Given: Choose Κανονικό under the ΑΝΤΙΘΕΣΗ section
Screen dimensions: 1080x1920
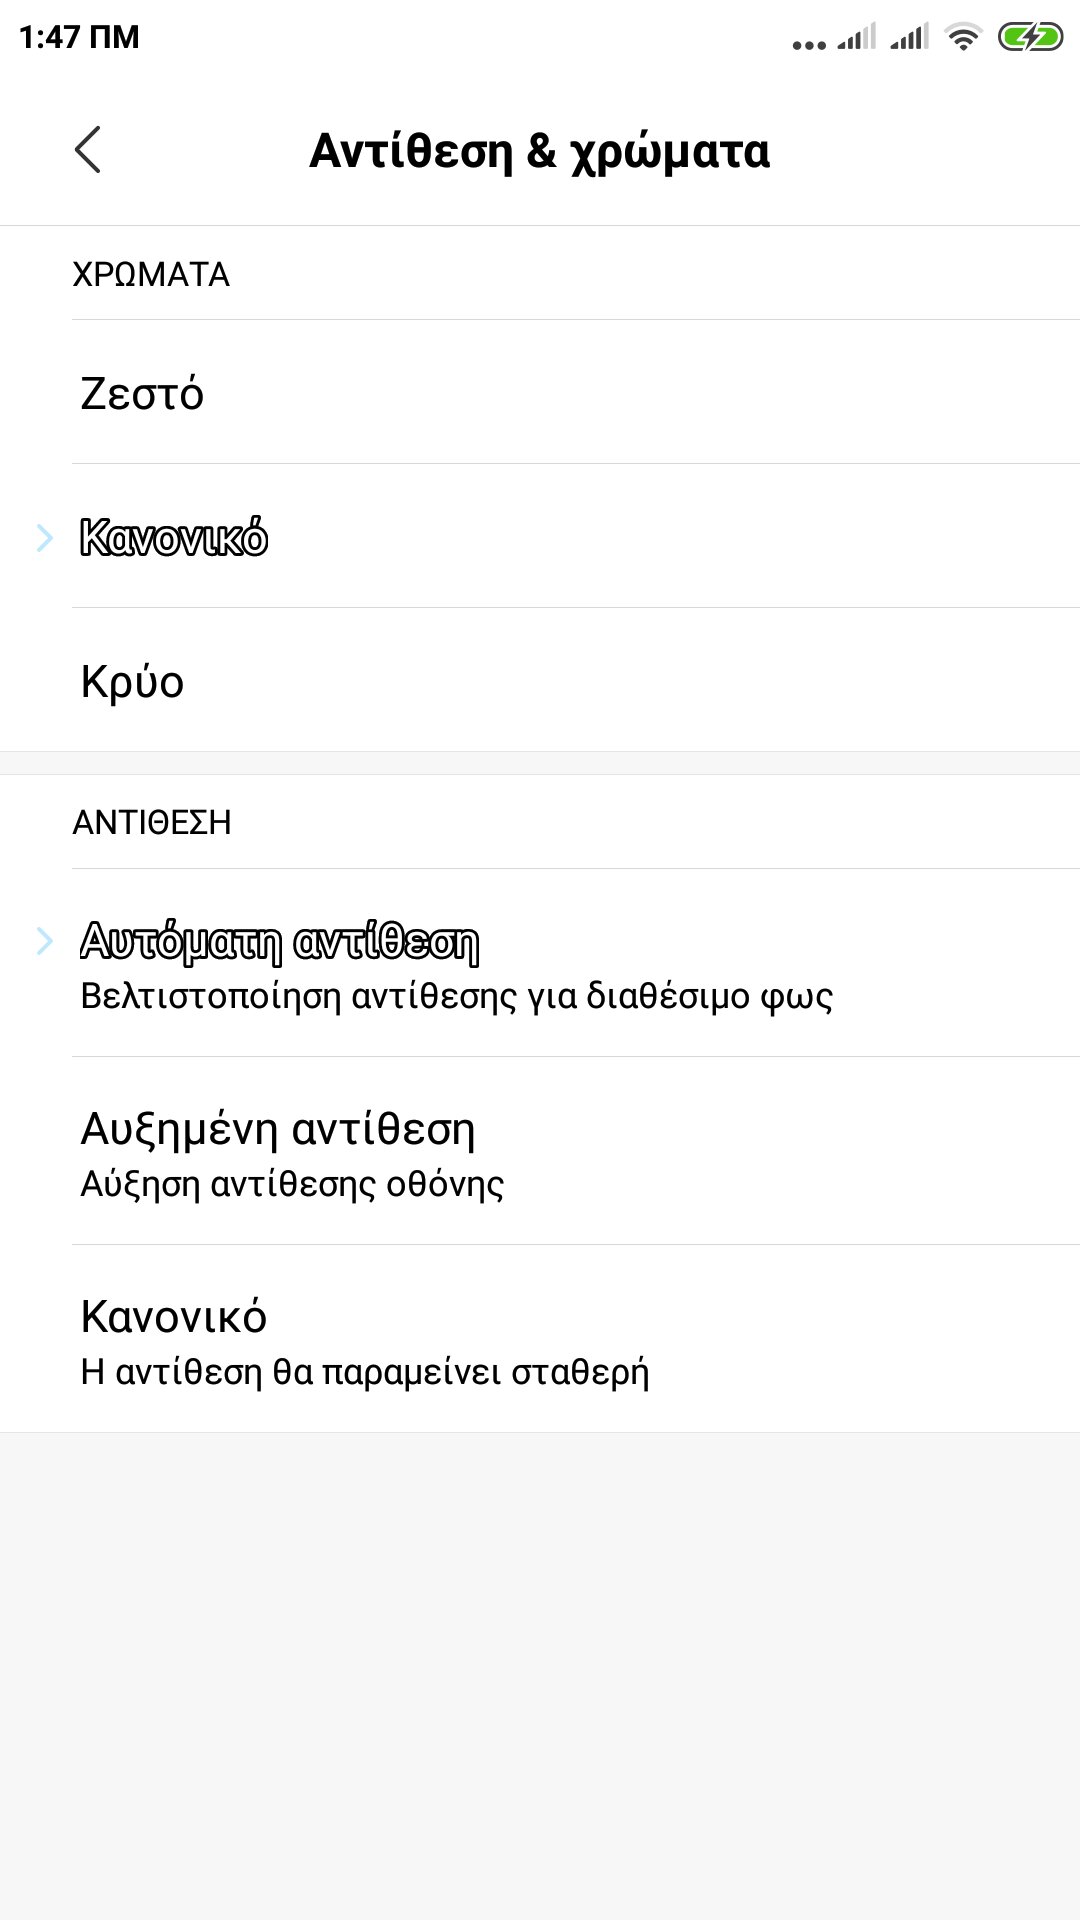Looking at the screenshot, I should coord(174,1317).
